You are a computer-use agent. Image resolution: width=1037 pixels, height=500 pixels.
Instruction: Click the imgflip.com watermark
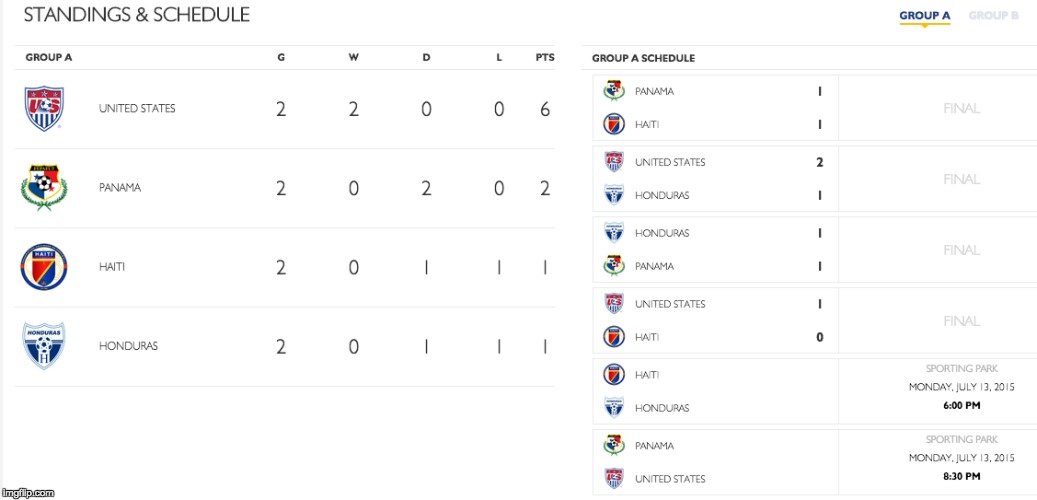[28, 493]
